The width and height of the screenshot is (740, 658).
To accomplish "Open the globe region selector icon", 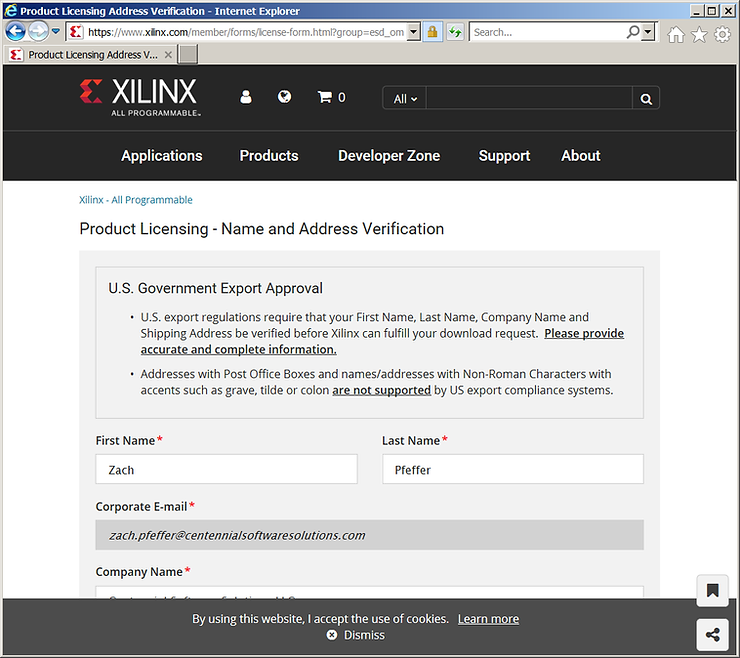I will [x=284, y=97].
